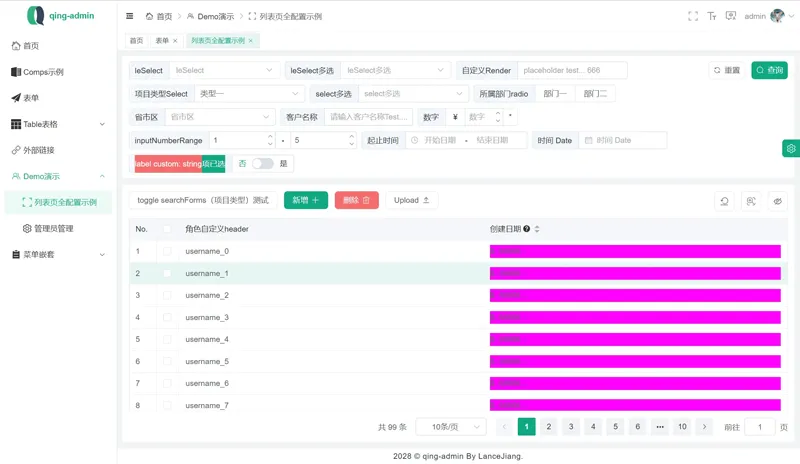The width and height of the screenshot is (800, 464).
Task: Click the green 查询 search button
Action: [769, 70]
